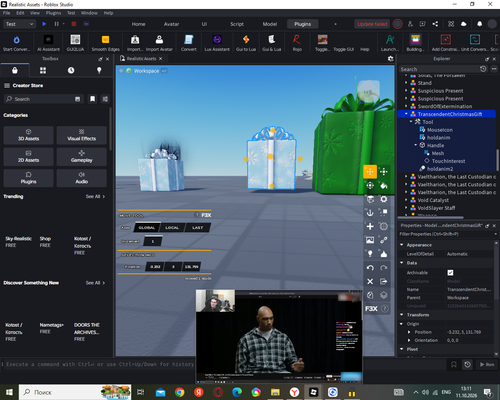Collapse the Tool node in Explorer
The height and width of the screenshot is (400, 500).
point(411,122)
